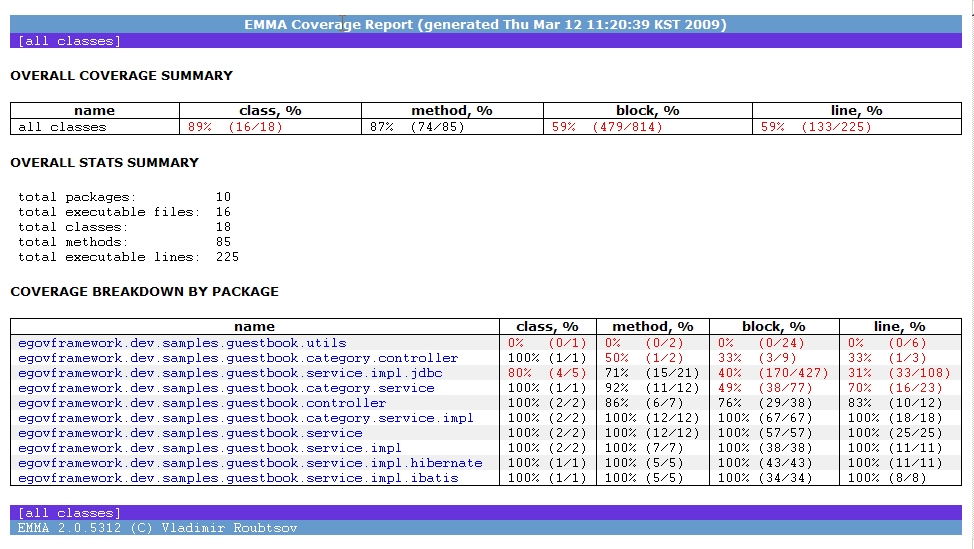Click the EMMA Coverage Report title bar
This screenshot has height=549, width=974.
486,25
